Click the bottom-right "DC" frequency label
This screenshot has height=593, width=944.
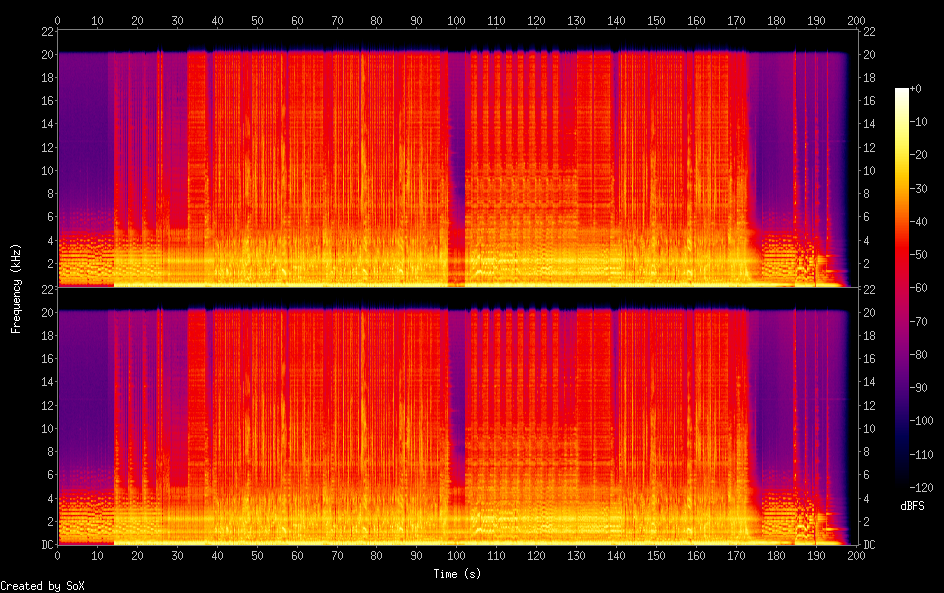870,545
